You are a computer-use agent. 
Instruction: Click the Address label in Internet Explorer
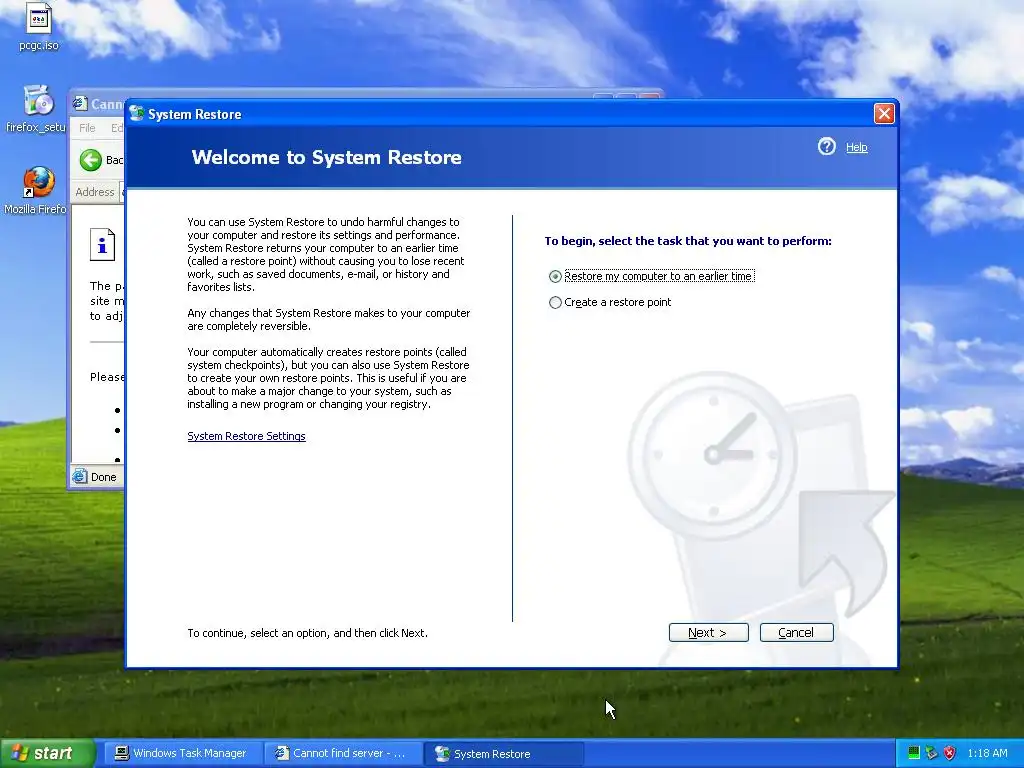pyautogui.click(x=95, y=192)
